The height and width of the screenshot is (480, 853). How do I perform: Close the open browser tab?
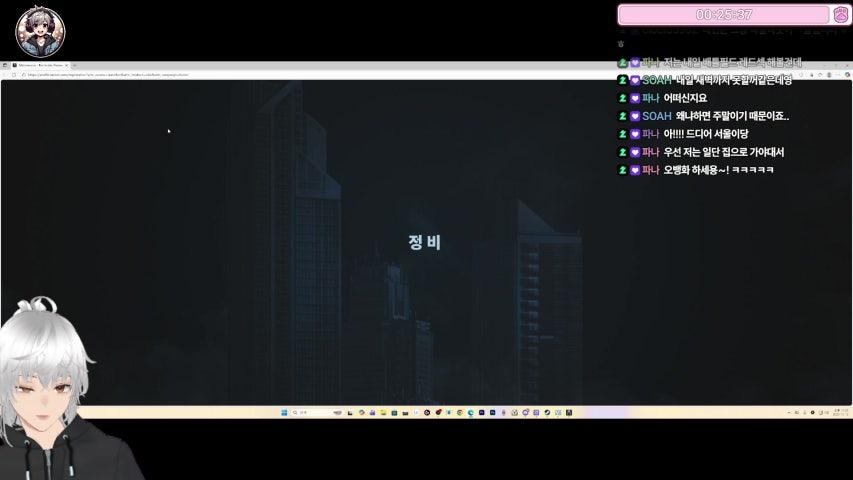(x=66, y=65)
